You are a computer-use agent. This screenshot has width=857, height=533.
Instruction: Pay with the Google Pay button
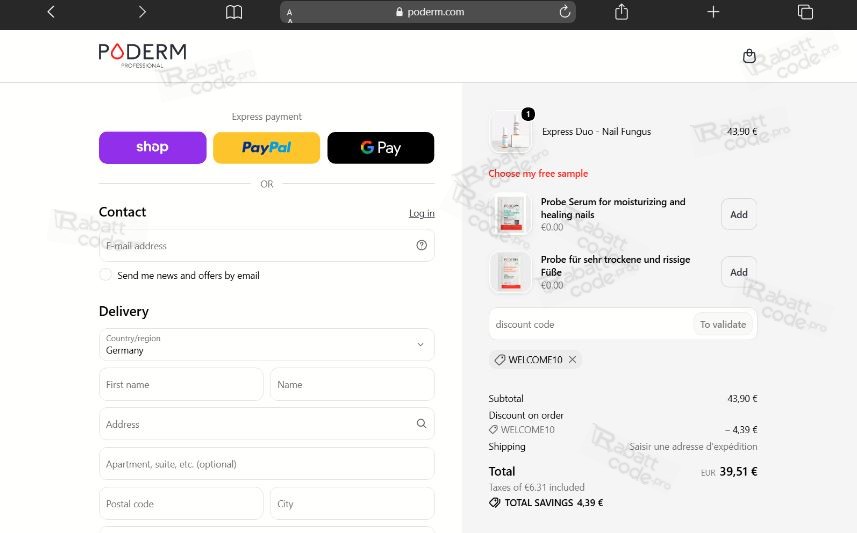click(381, 148)
